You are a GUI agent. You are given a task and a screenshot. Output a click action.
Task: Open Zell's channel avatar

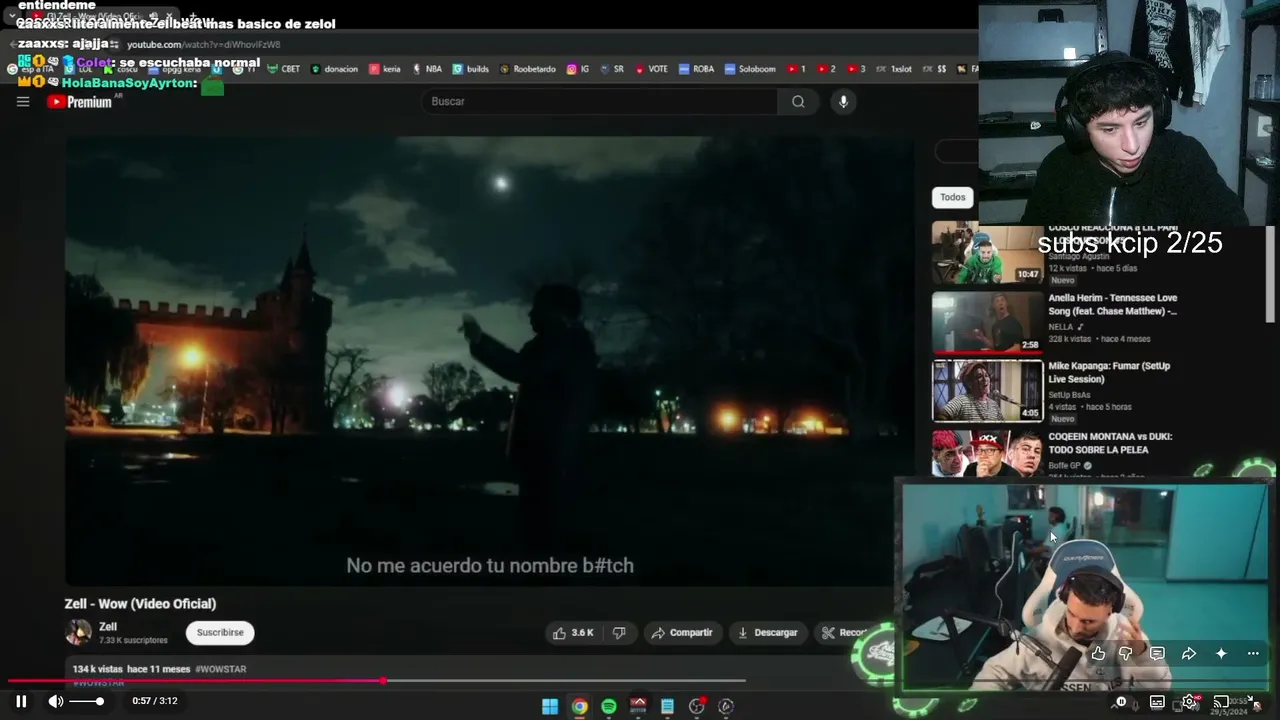[x=78, y=632]
